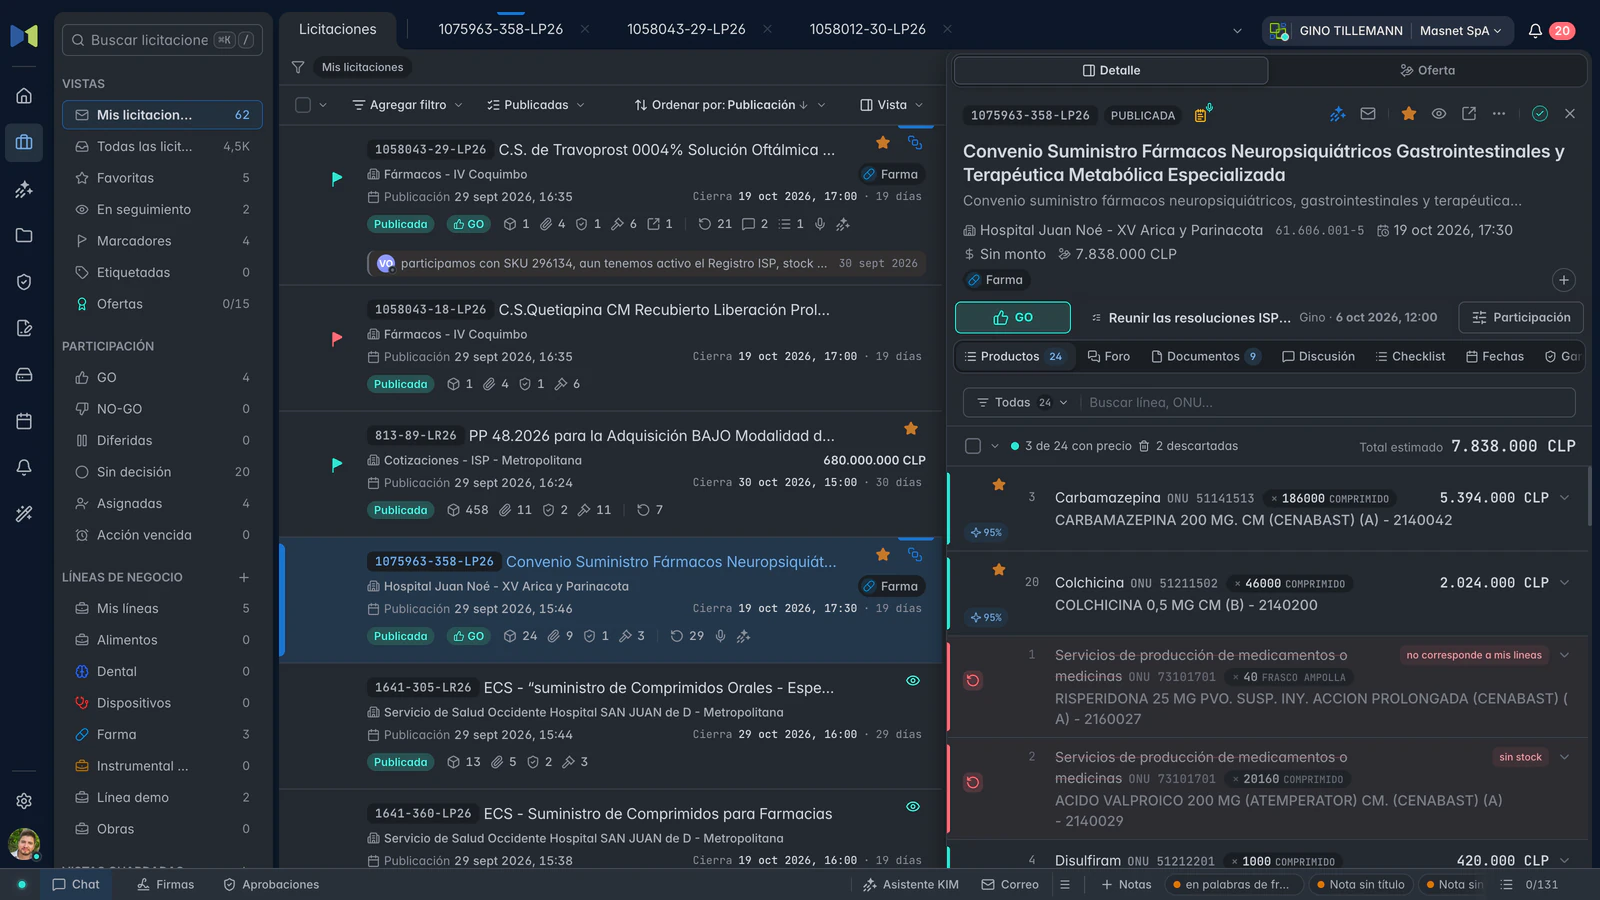Toggle the select-all products checkbox
1600x900 pixels.
973,446
